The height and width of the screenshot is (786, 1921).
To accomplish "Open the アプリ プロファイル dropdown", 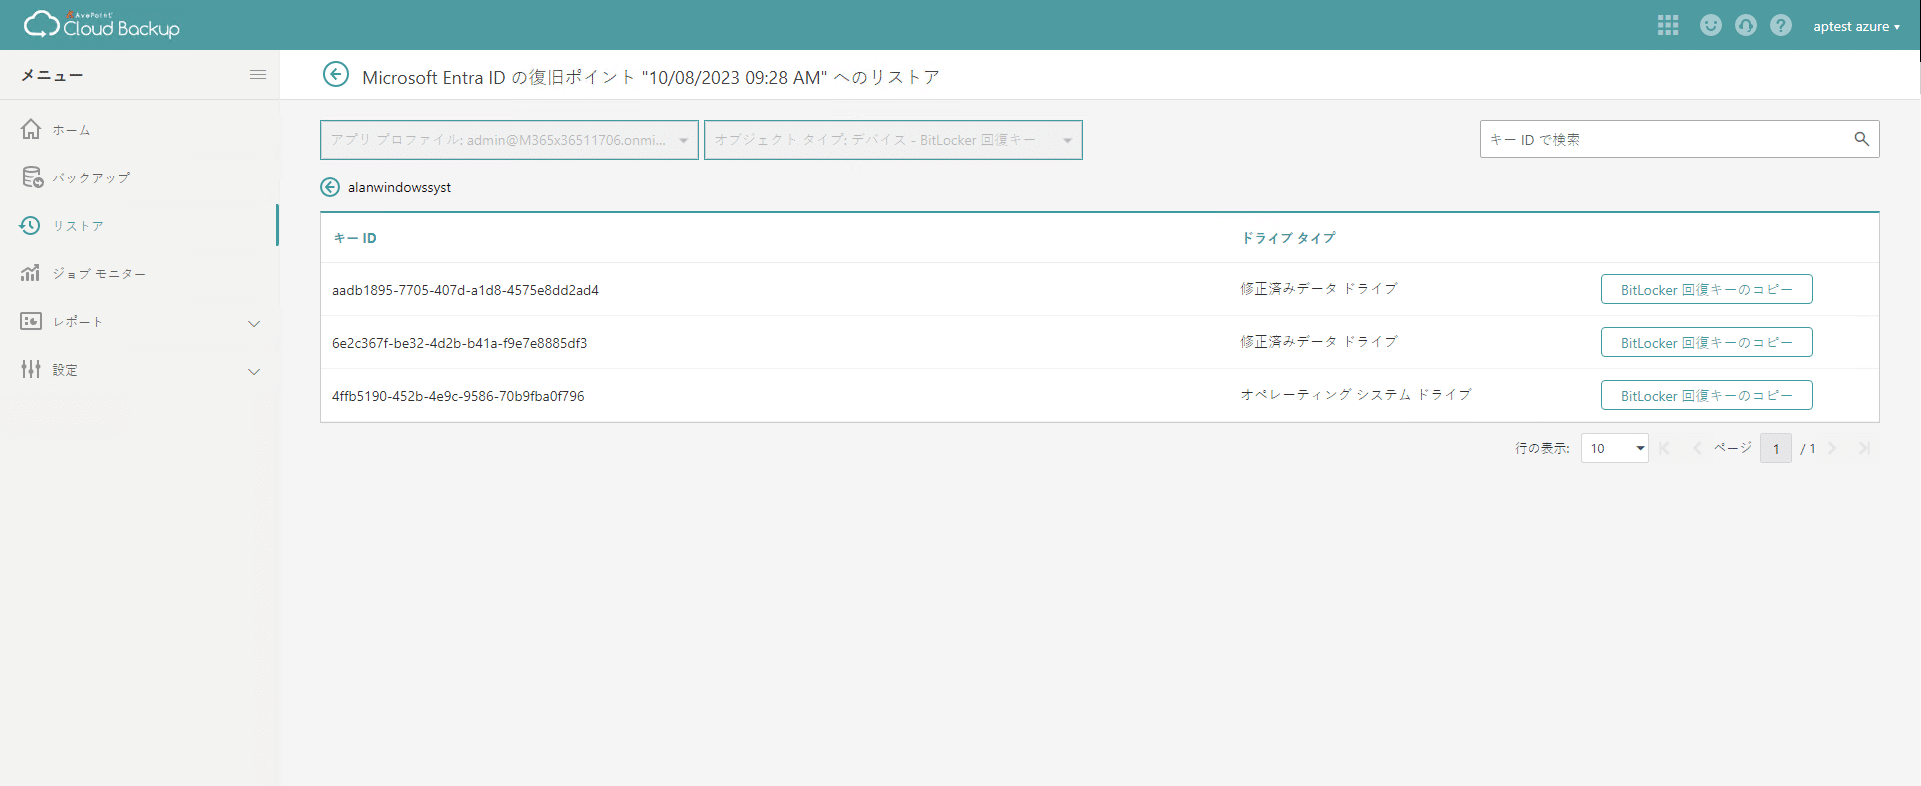I will [509, 140].
